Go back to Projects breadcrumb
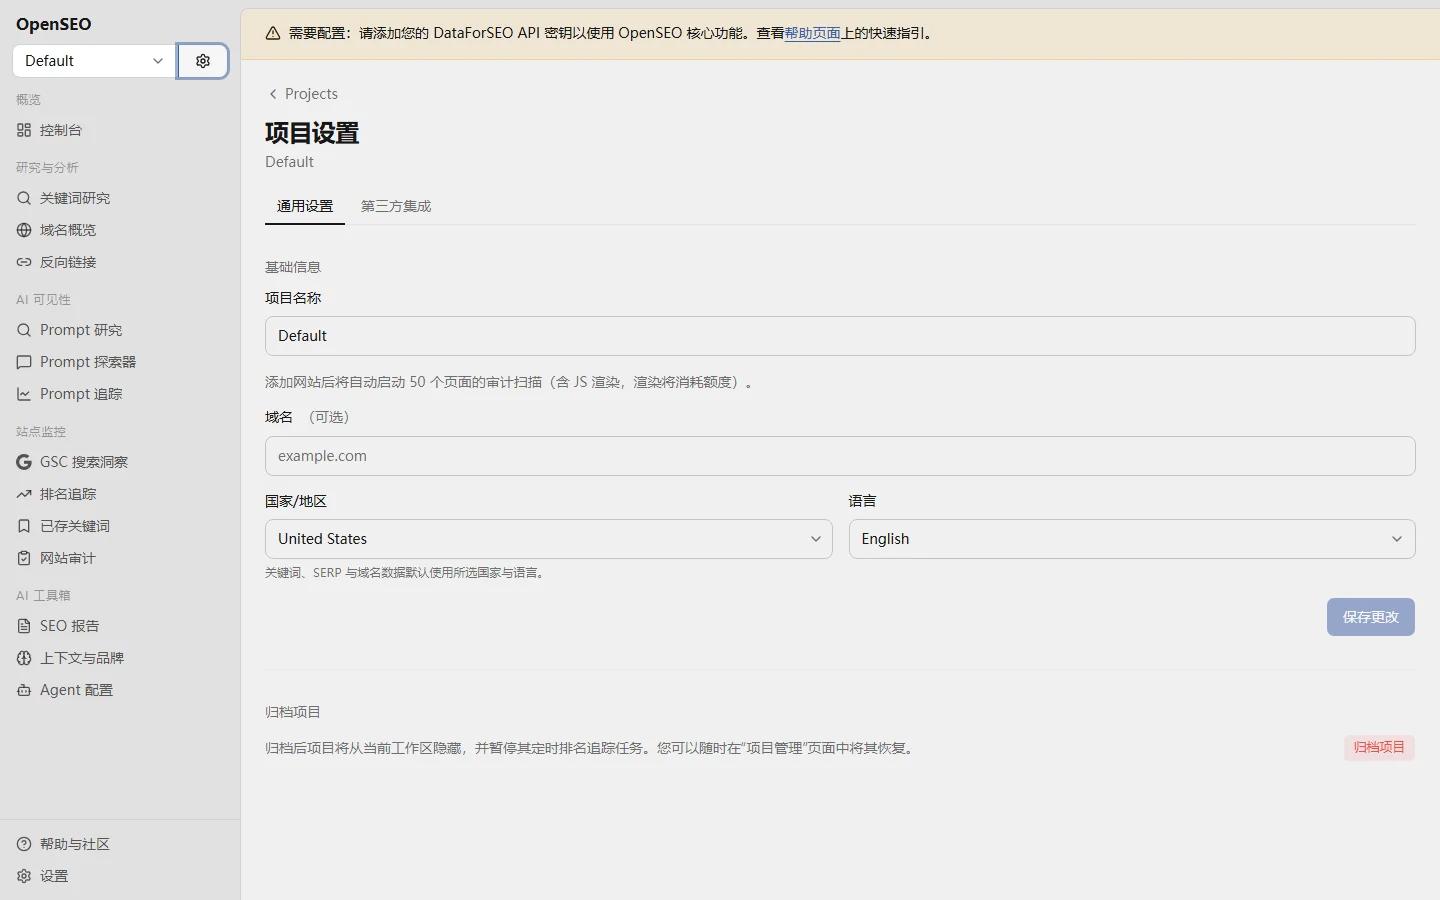 [x=303, y=94]
